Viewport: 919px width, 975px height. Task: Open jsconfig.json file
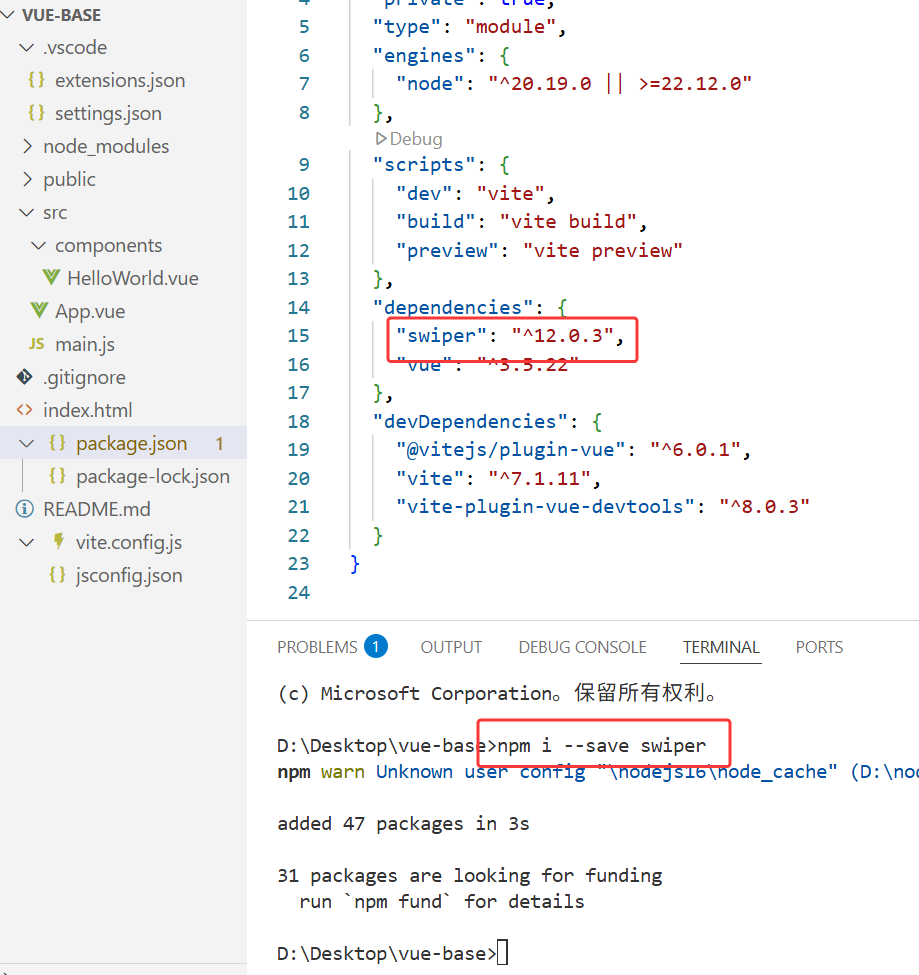click(x=129, y=575)
